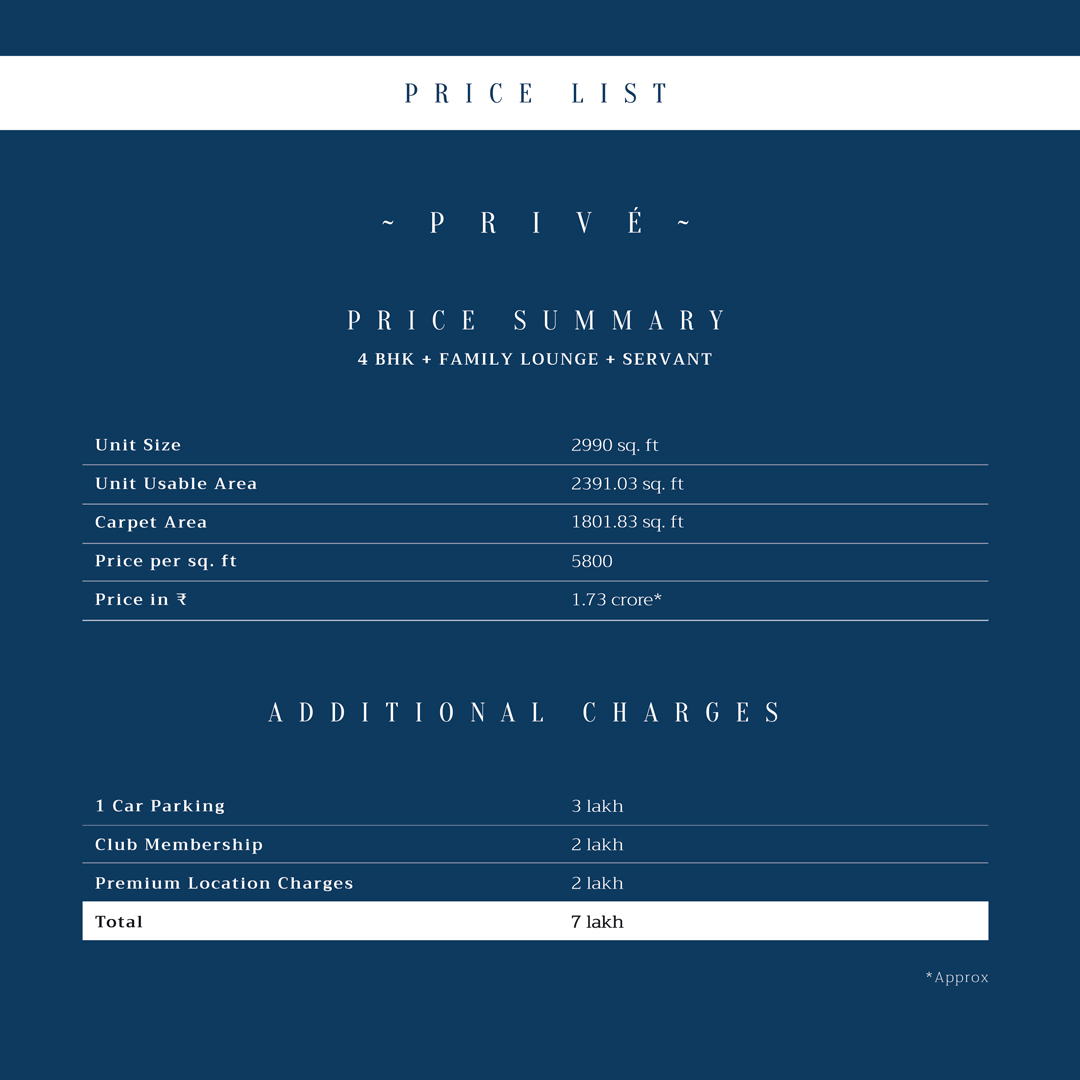This screenshot has width=1080, height=1080.
Task: Select the Premium Location Charges label
Action: coord(224,884)
